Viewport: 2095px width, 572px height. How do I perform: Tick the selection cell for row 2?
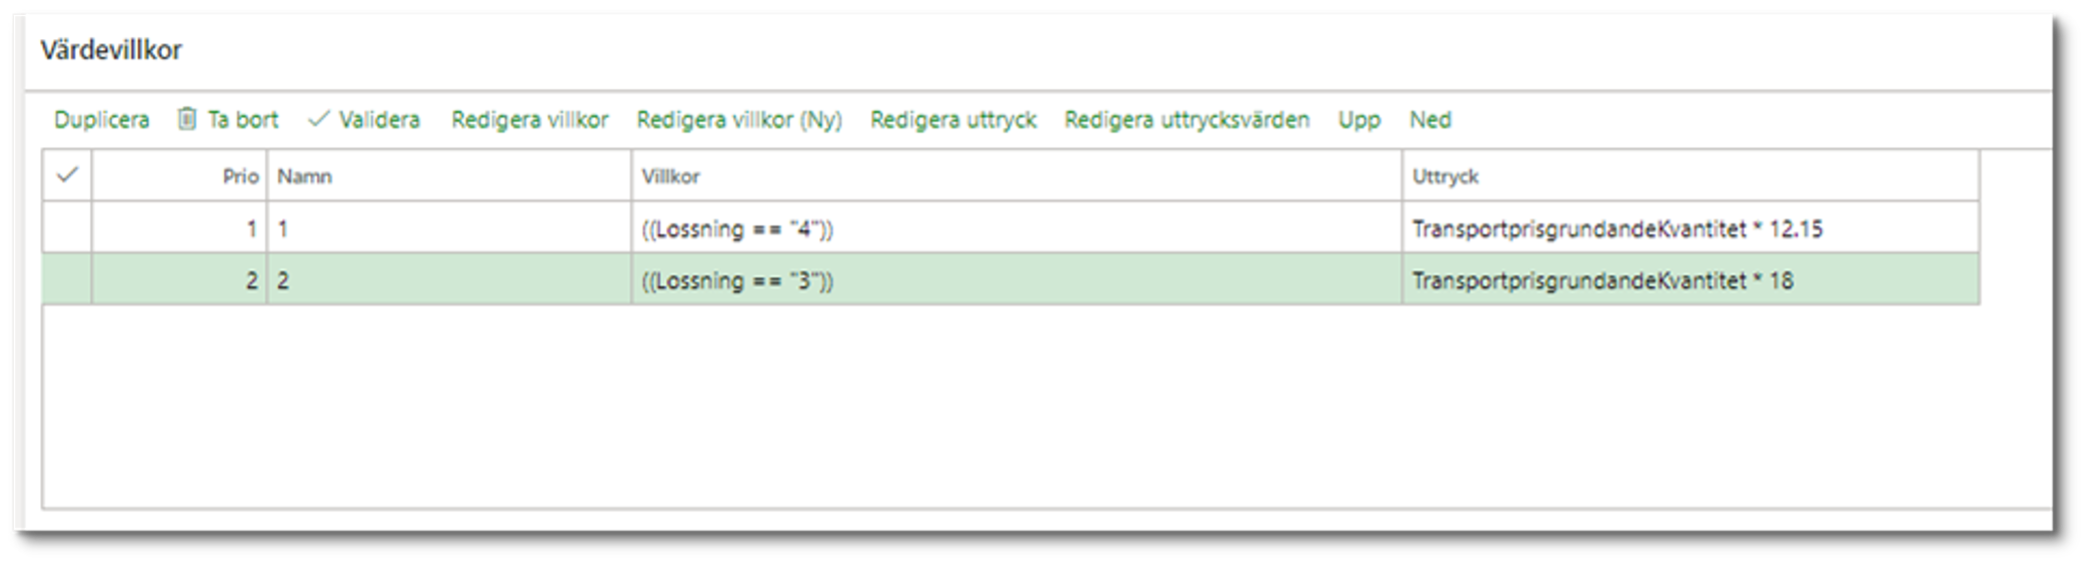click(x=67, y=280)
